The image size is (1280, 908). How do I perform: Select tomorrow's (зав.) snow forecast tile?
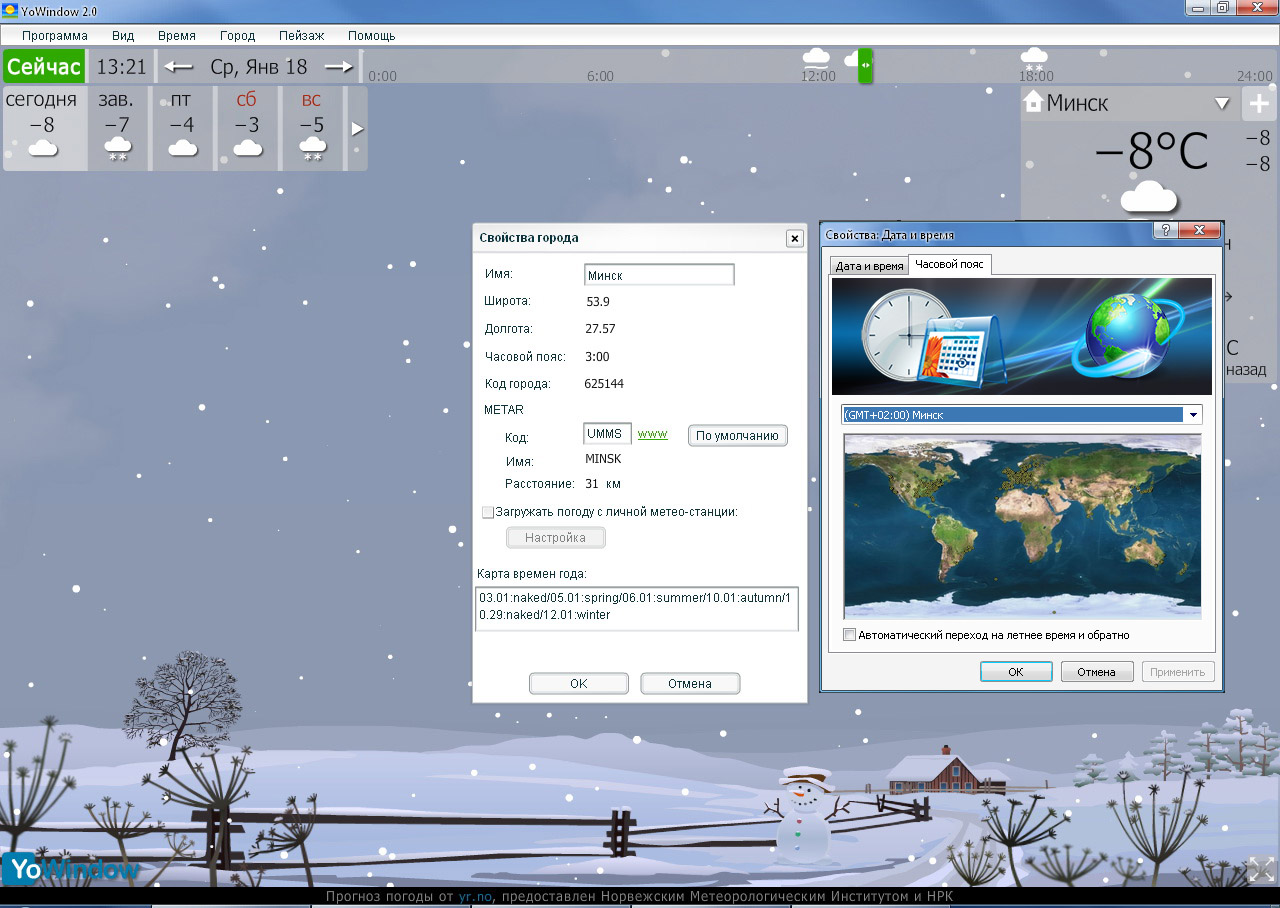pos(118,128)
